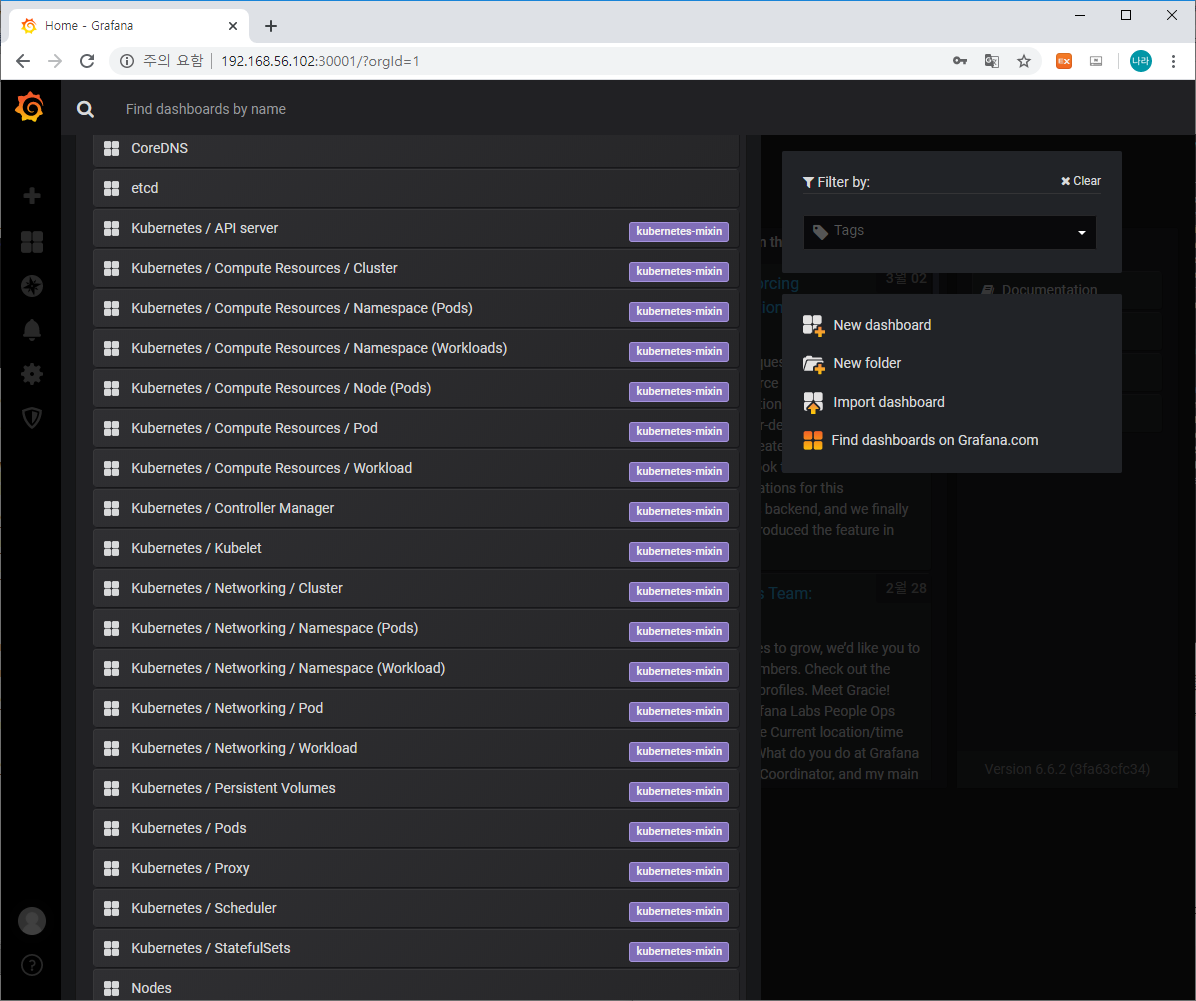Open the Chrome three-dot menu

(x=1173, y=61)
